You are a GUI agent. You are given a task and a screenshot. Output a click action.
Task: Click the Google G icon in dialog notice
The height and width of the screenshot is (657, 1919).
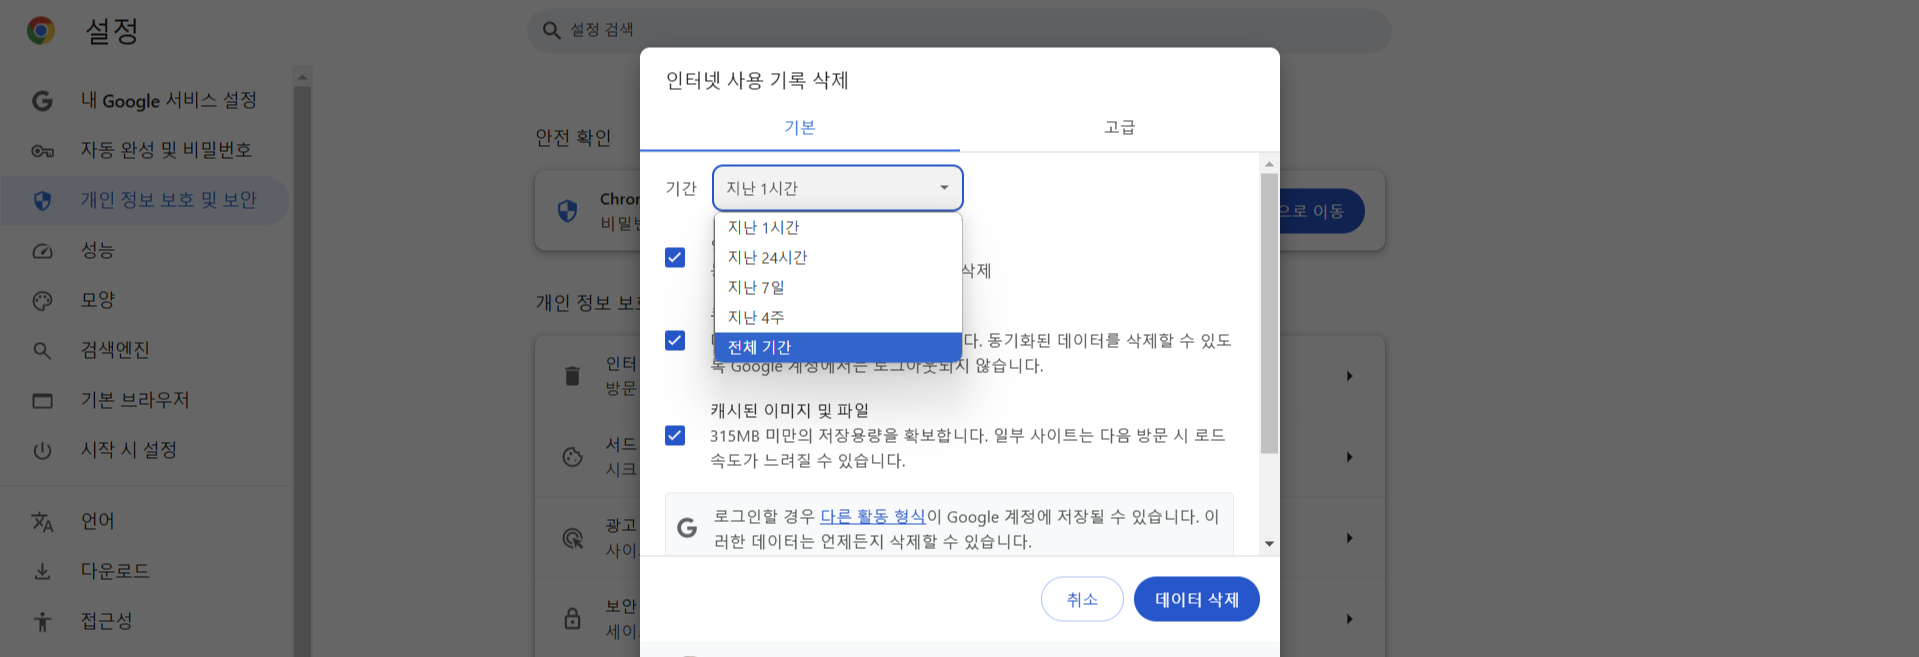click(687, 528)
